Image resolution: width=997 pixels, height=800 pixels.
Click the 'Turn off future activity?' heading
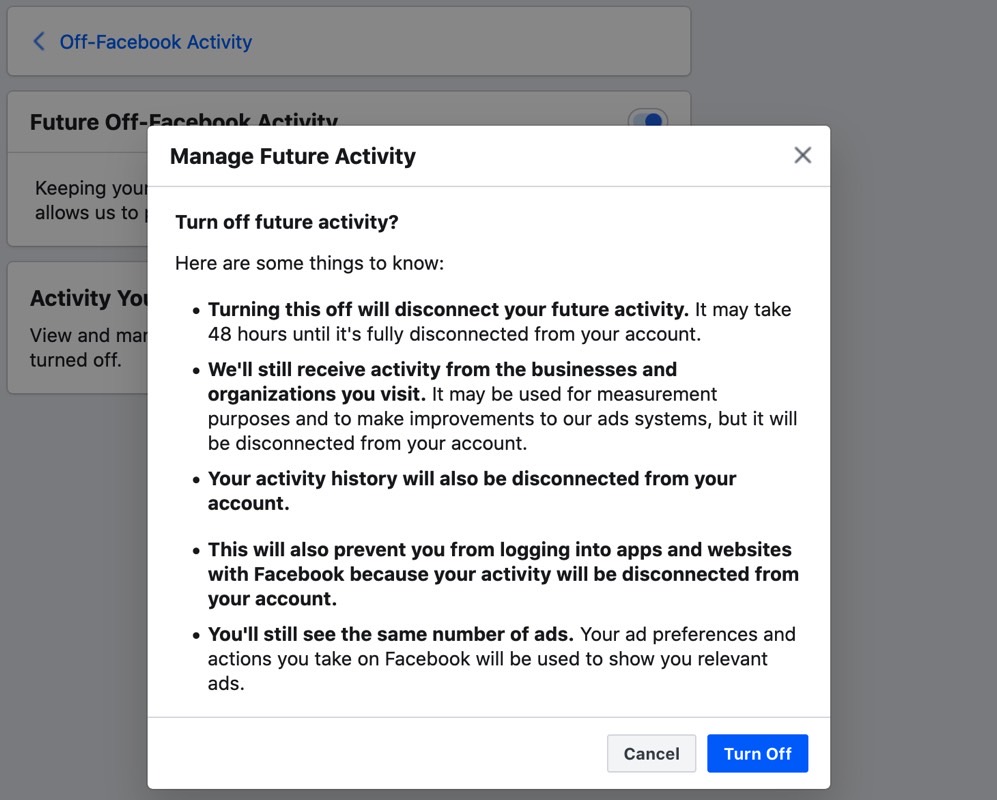click(287, 222)
